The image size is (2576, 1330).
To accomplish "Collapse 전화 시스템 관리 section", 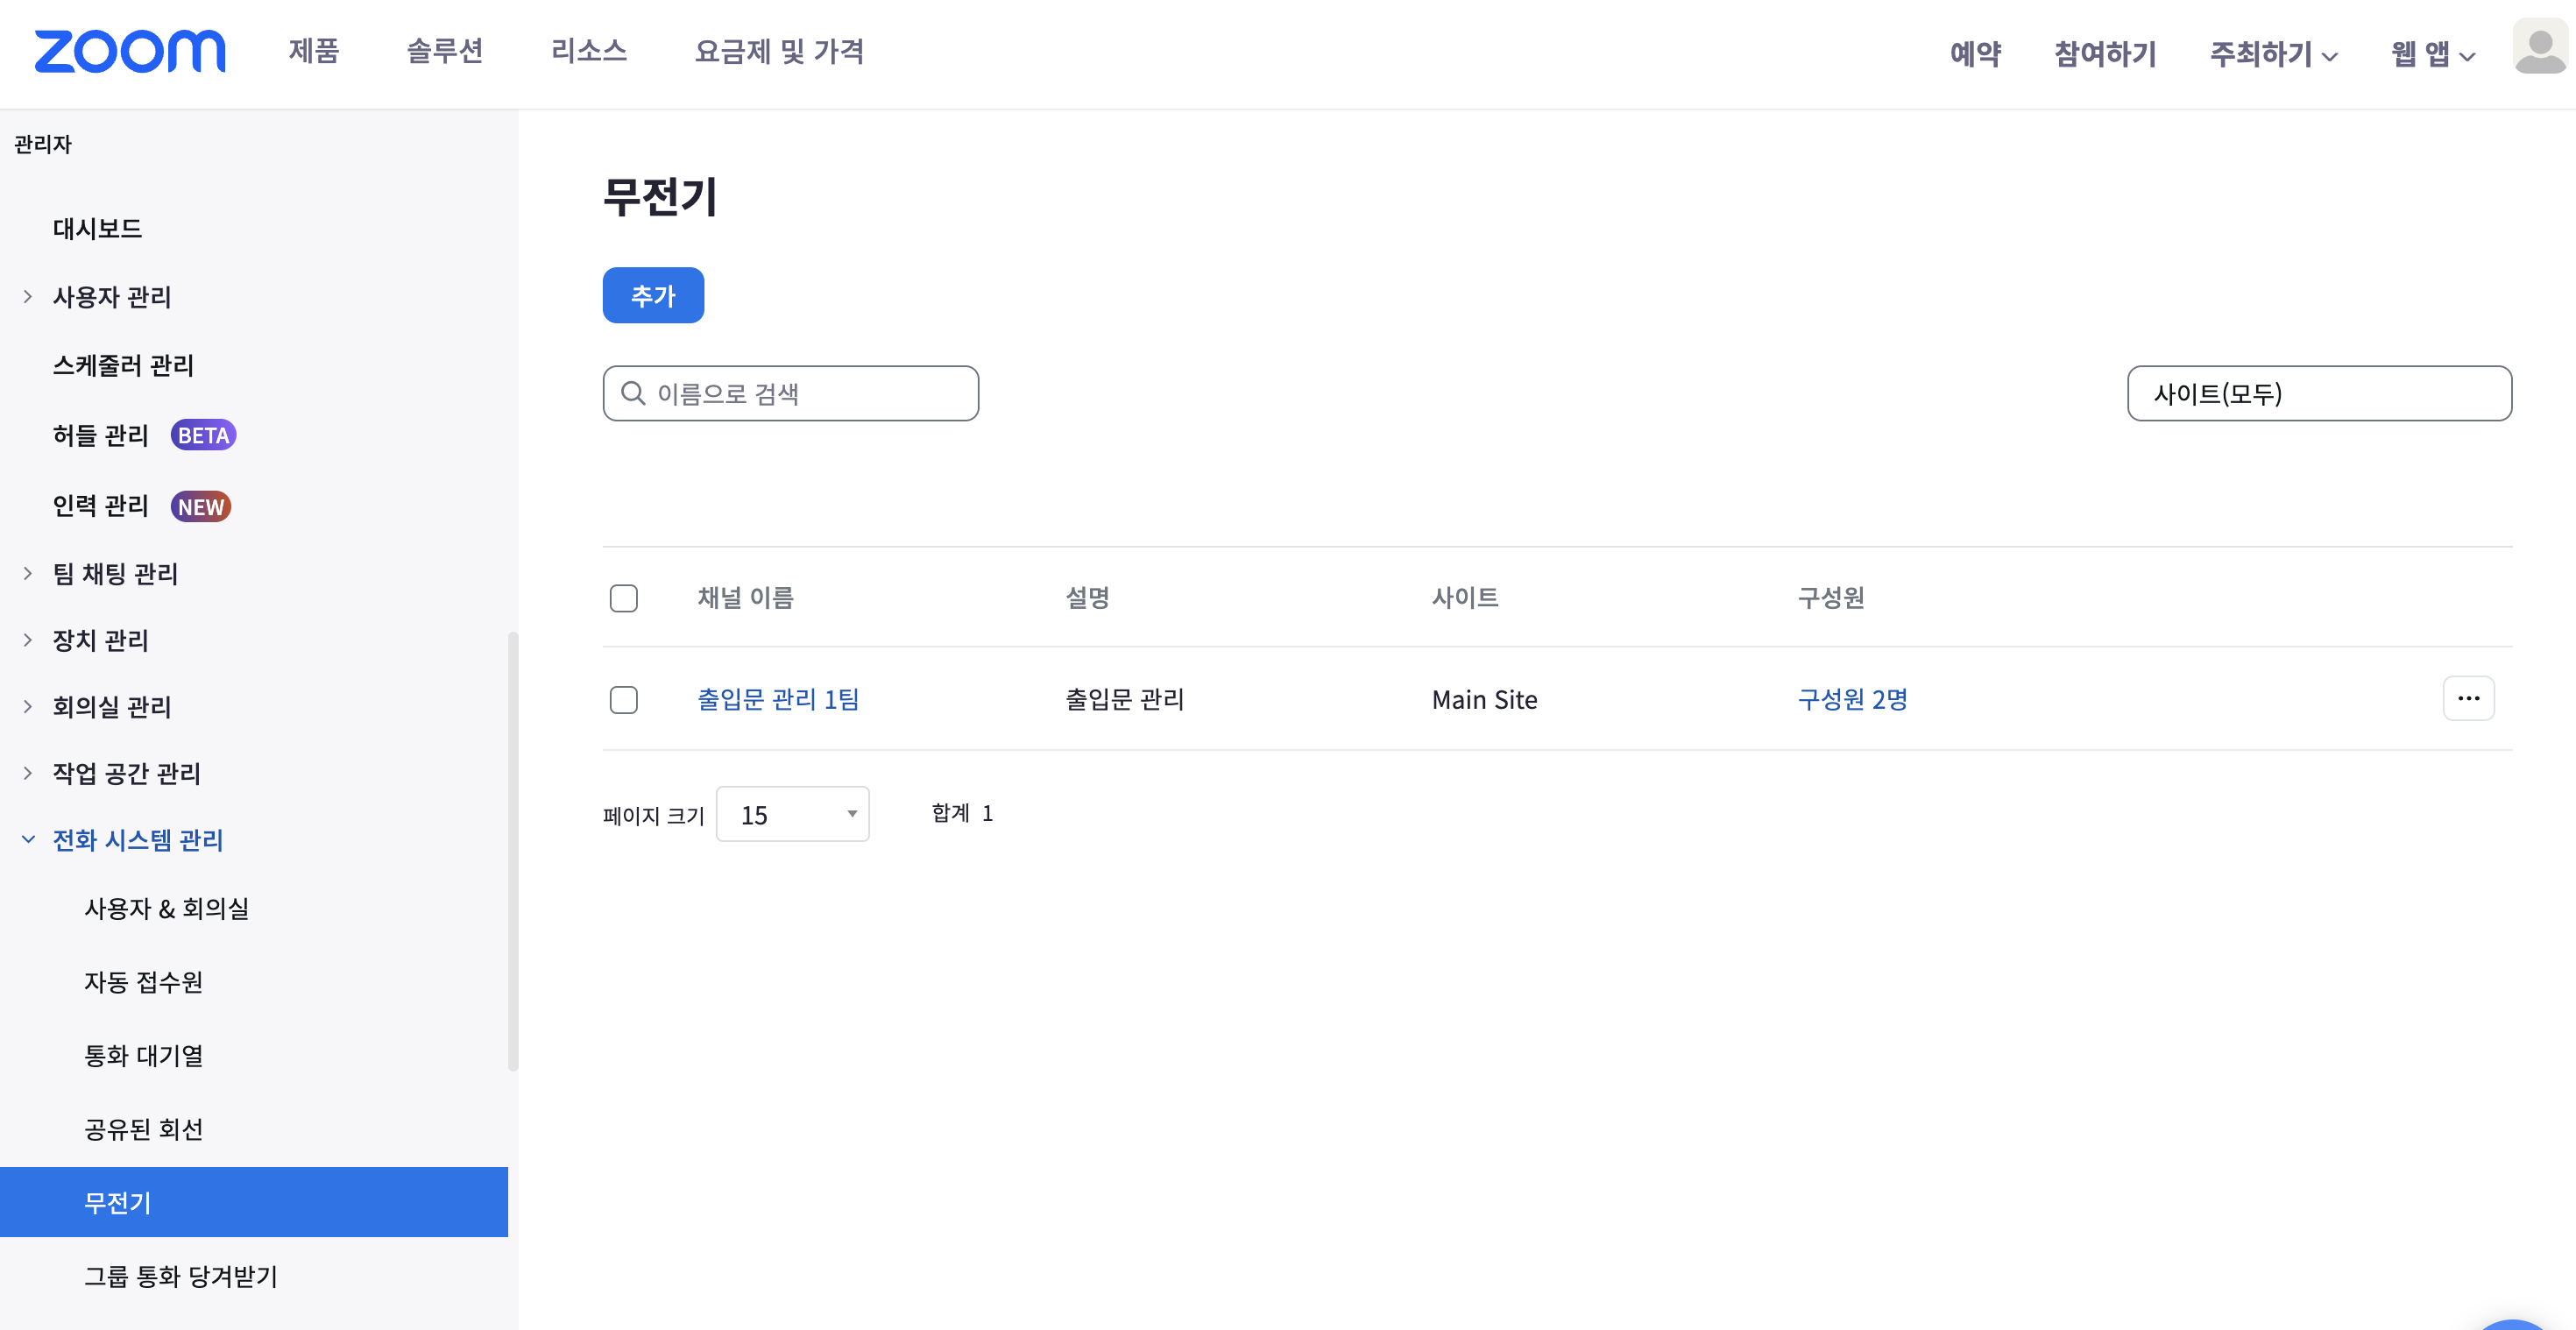I will [x=28, y=840].
